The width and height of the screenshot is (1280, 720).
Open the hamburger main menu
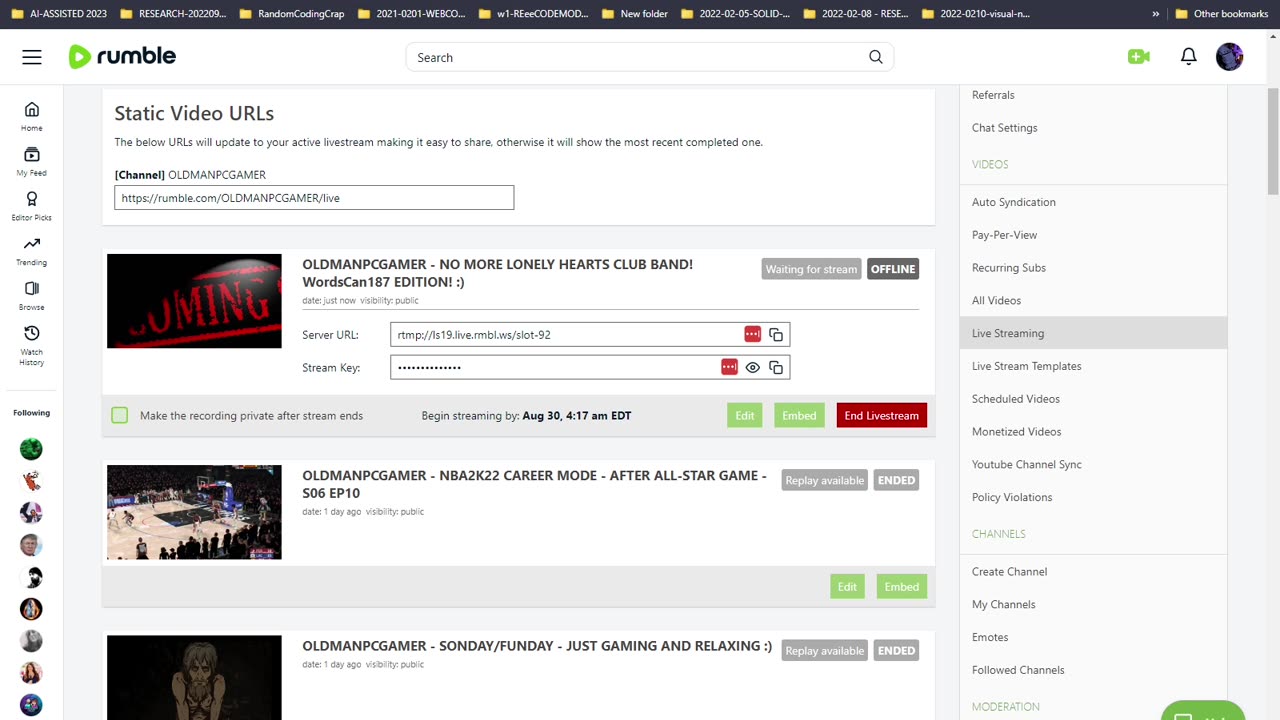(32, 57)
